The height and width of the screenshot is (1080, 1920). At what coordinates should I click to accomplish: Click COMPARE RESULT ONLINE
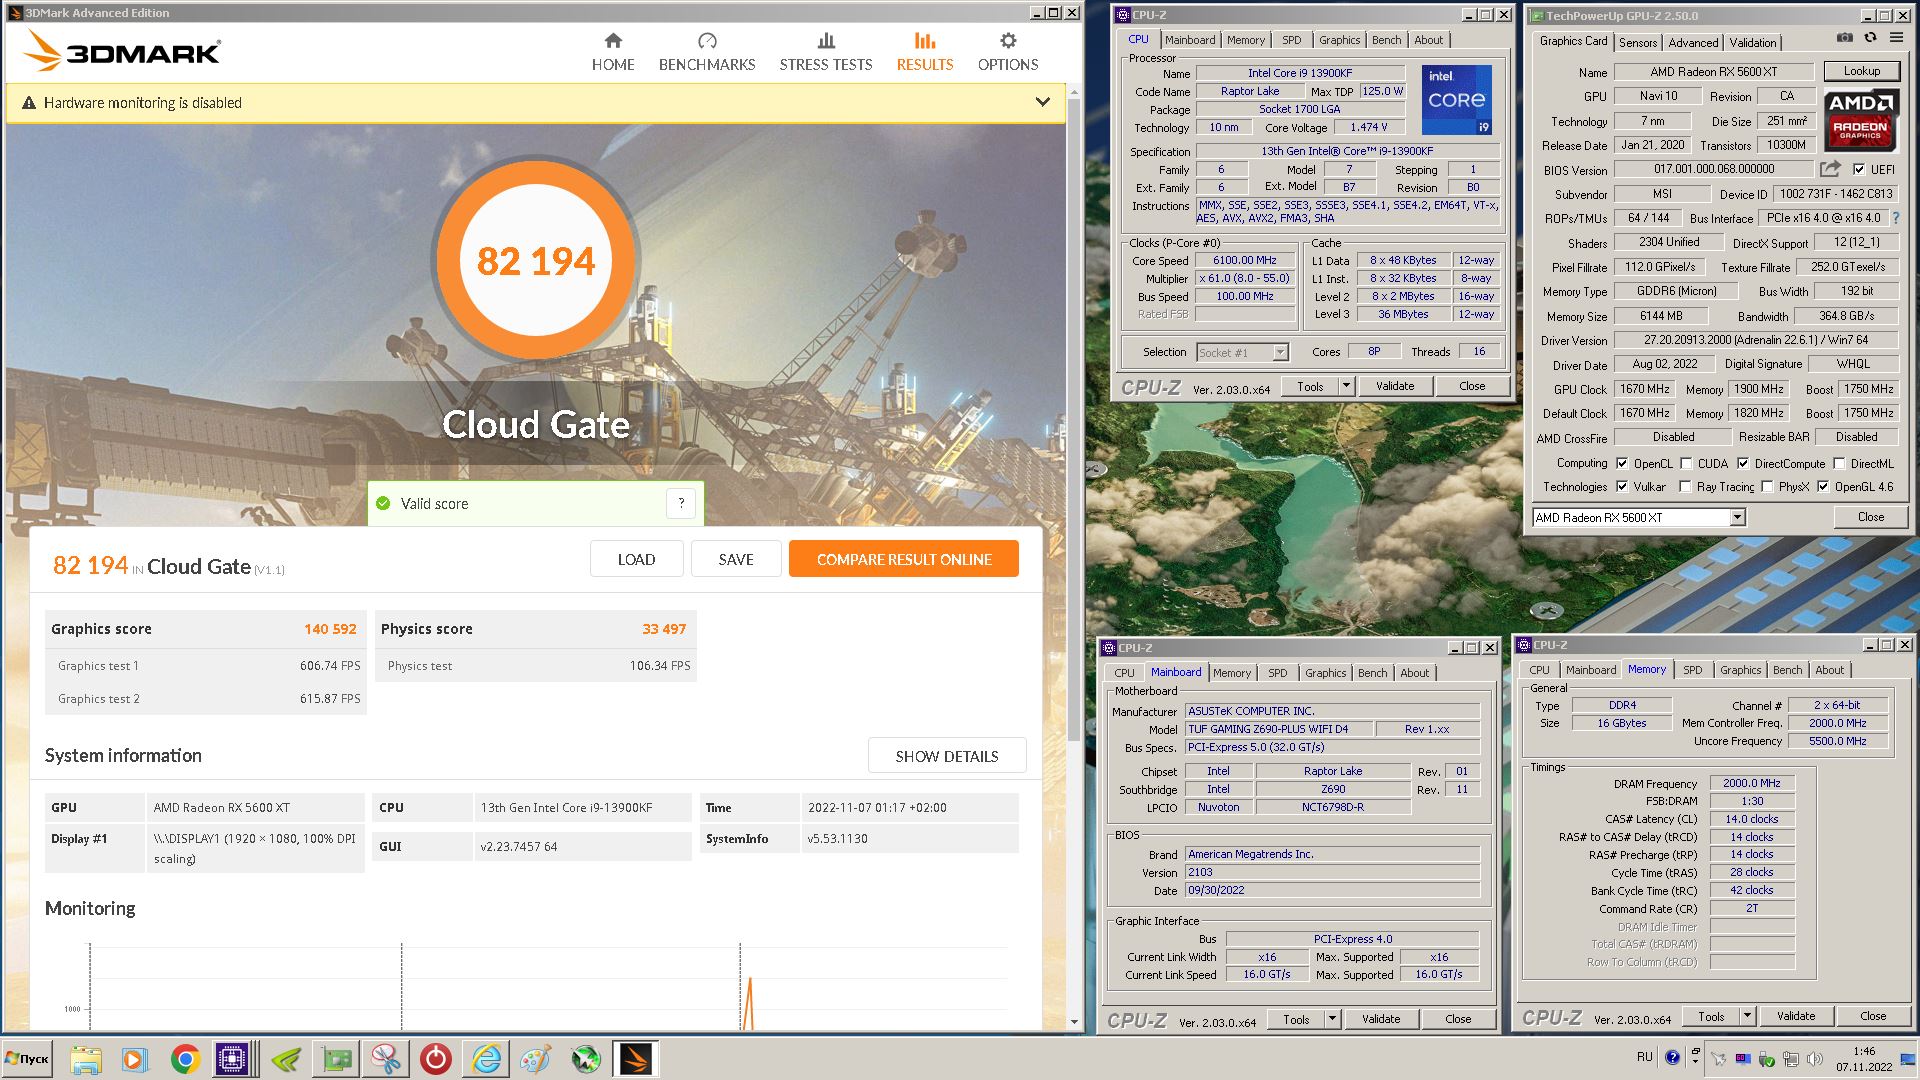tap(904, 559)
